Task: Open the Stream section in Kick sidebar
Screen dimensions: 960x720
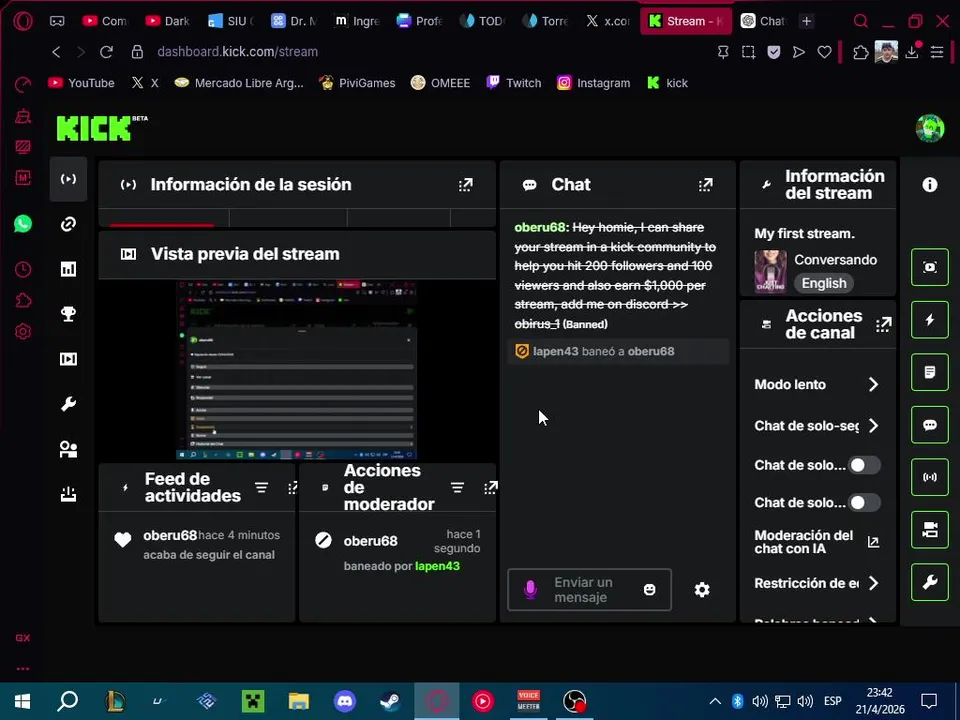Action: pyautogui.click(x=68, y=179)
